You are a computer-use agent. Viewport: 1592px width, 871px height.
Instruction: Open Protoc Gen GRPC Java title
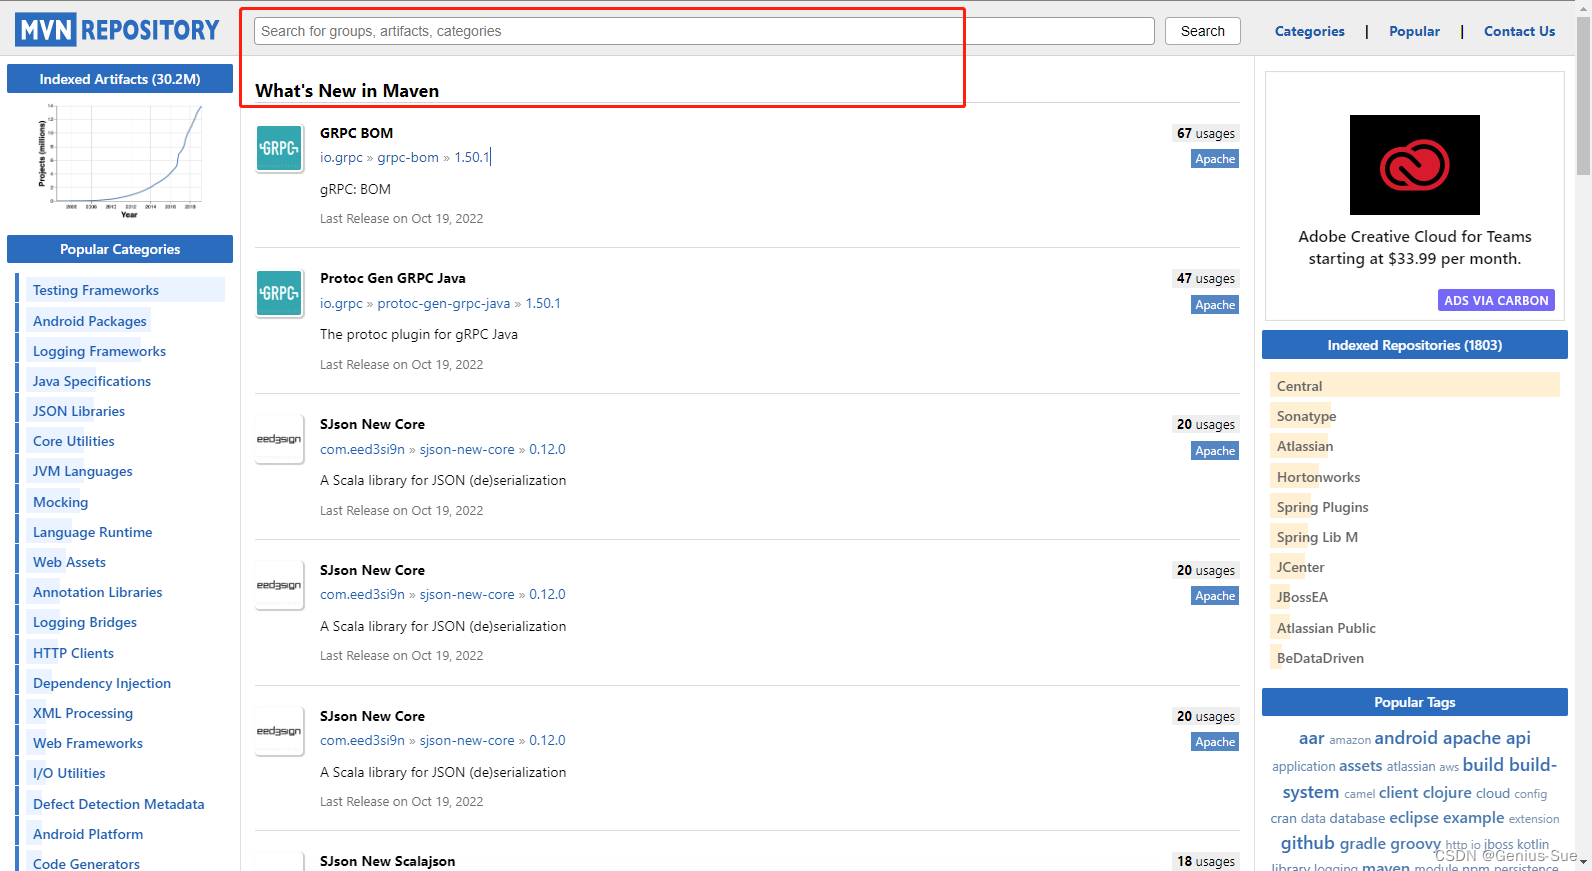[393, 278]
